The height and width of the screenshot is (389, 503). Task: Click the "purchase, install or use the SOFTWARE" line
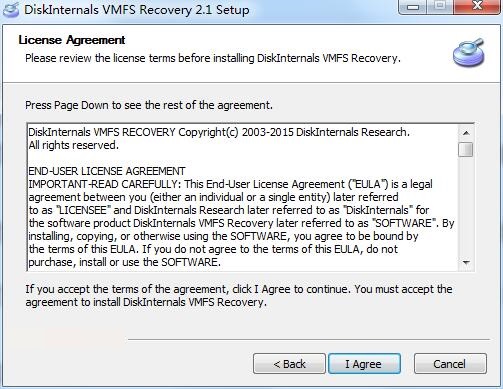point(124,262)
